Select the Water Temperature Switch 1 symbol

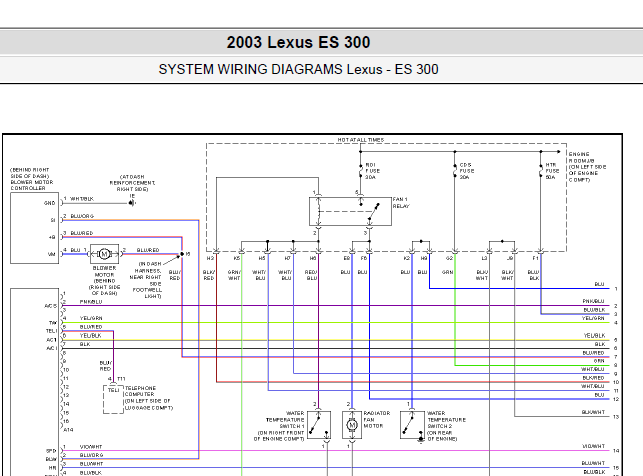(x=319, y=425)
